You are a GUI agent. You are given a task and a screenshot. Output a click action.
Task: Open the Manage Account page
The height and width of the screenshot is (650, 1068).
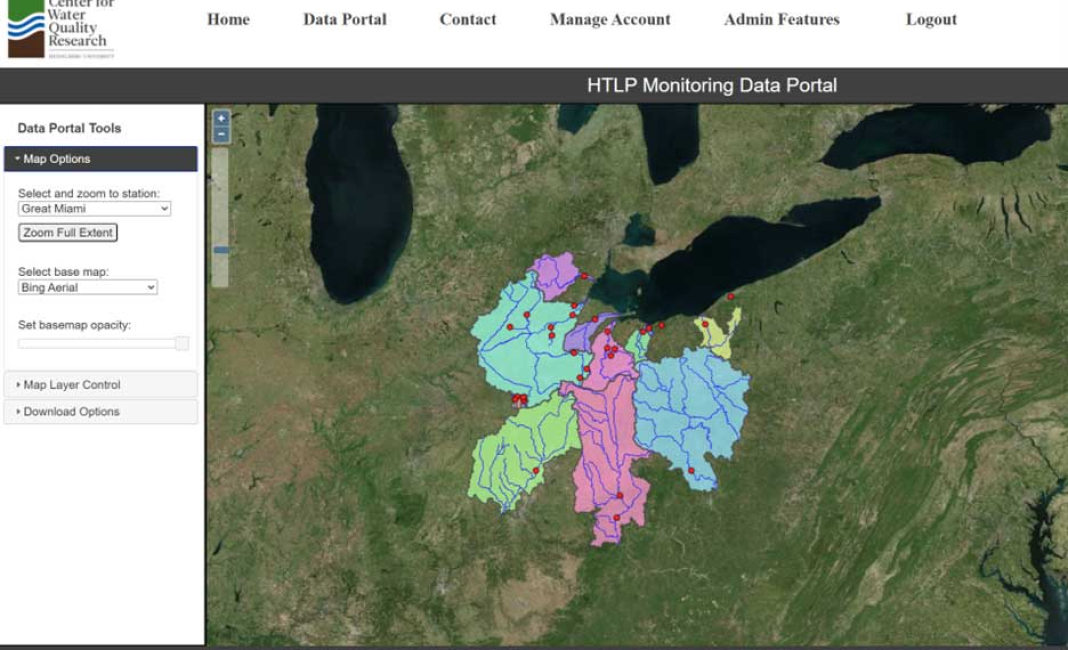610,19
